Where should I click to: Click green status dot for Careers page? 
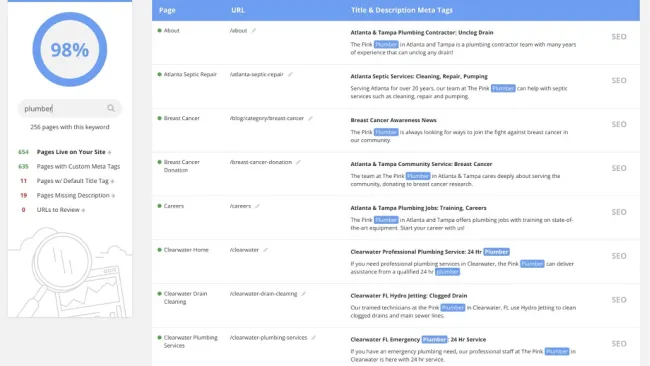pyautogui.click(x=160, y=206)
